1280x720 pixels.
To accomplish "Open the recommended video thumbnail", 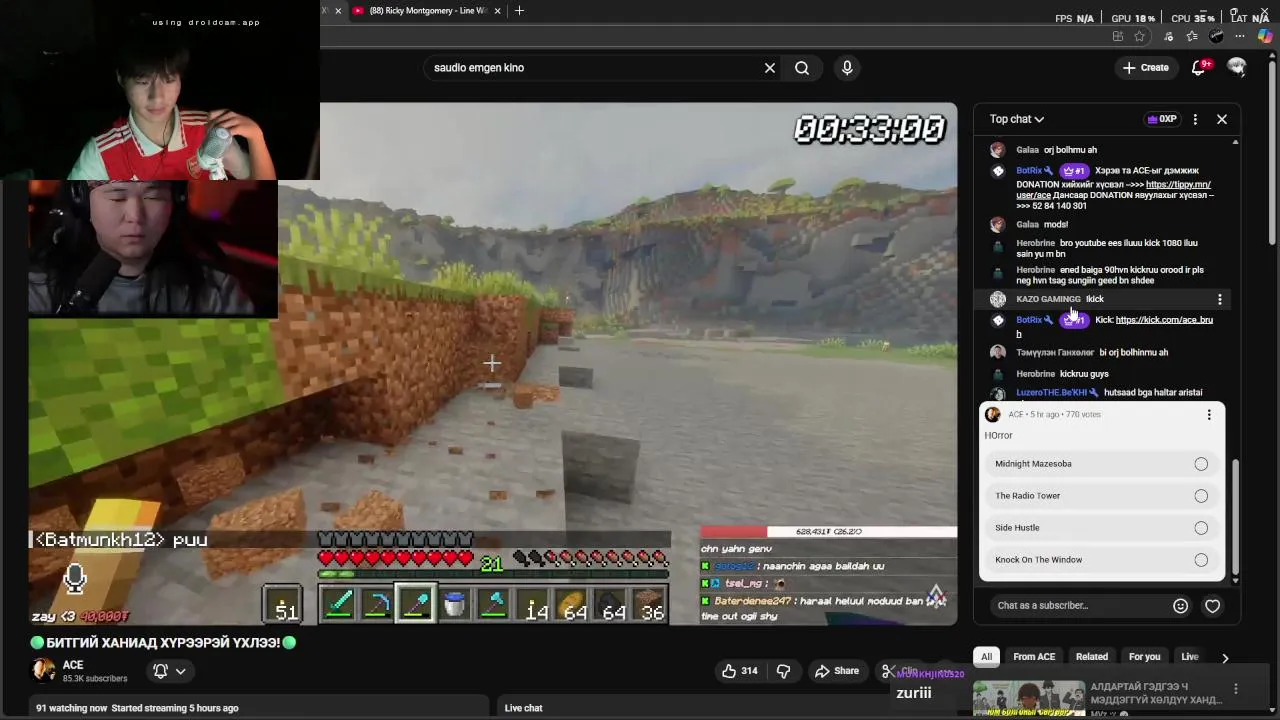I will [x=1029, y=699].
